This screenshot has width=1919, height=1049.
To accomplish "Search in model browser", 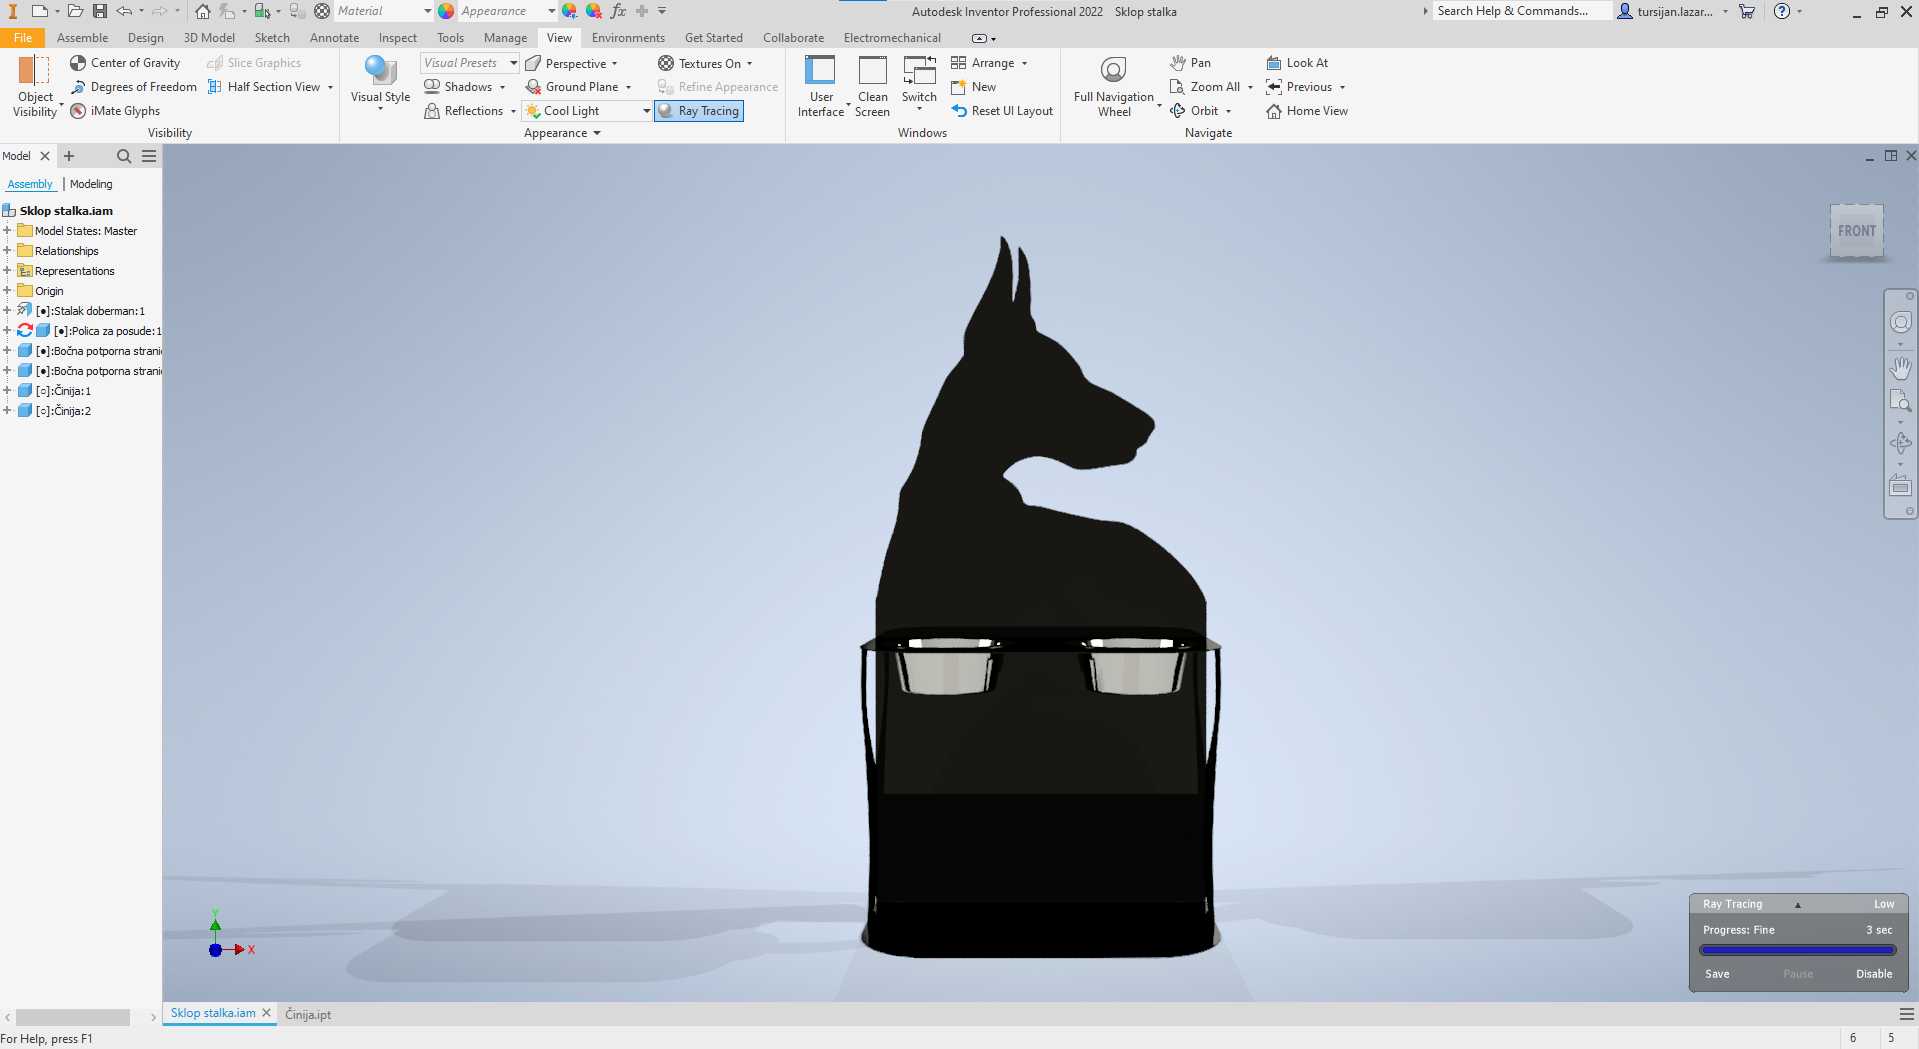I will click(124, 156).
